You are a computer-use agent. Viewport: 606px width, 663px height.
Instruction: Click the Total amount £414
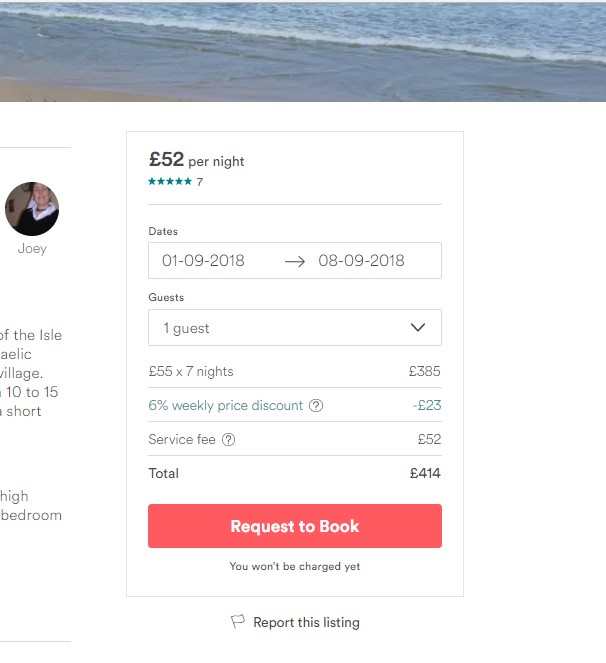point(425,474)
